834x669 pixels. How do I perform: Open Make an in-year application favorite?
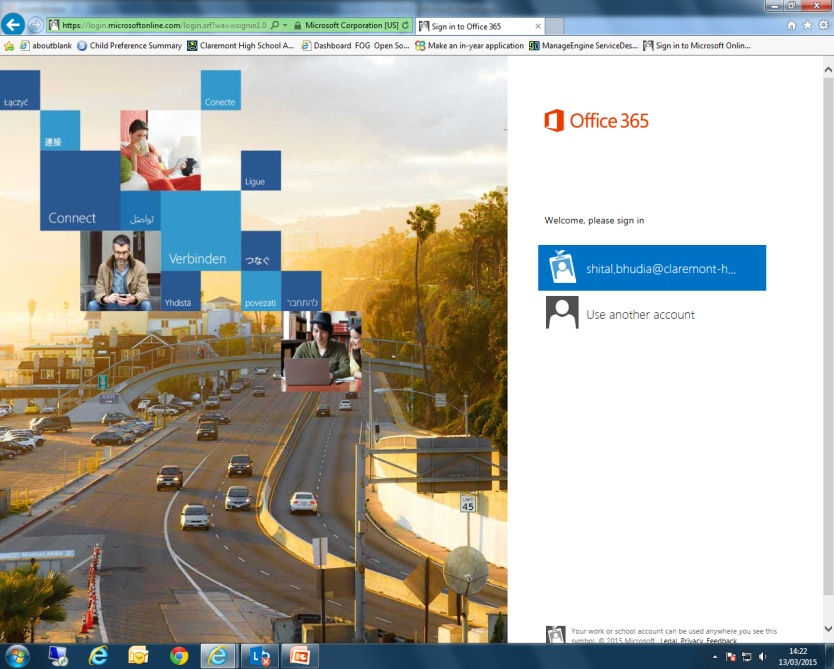pos(470,46)
